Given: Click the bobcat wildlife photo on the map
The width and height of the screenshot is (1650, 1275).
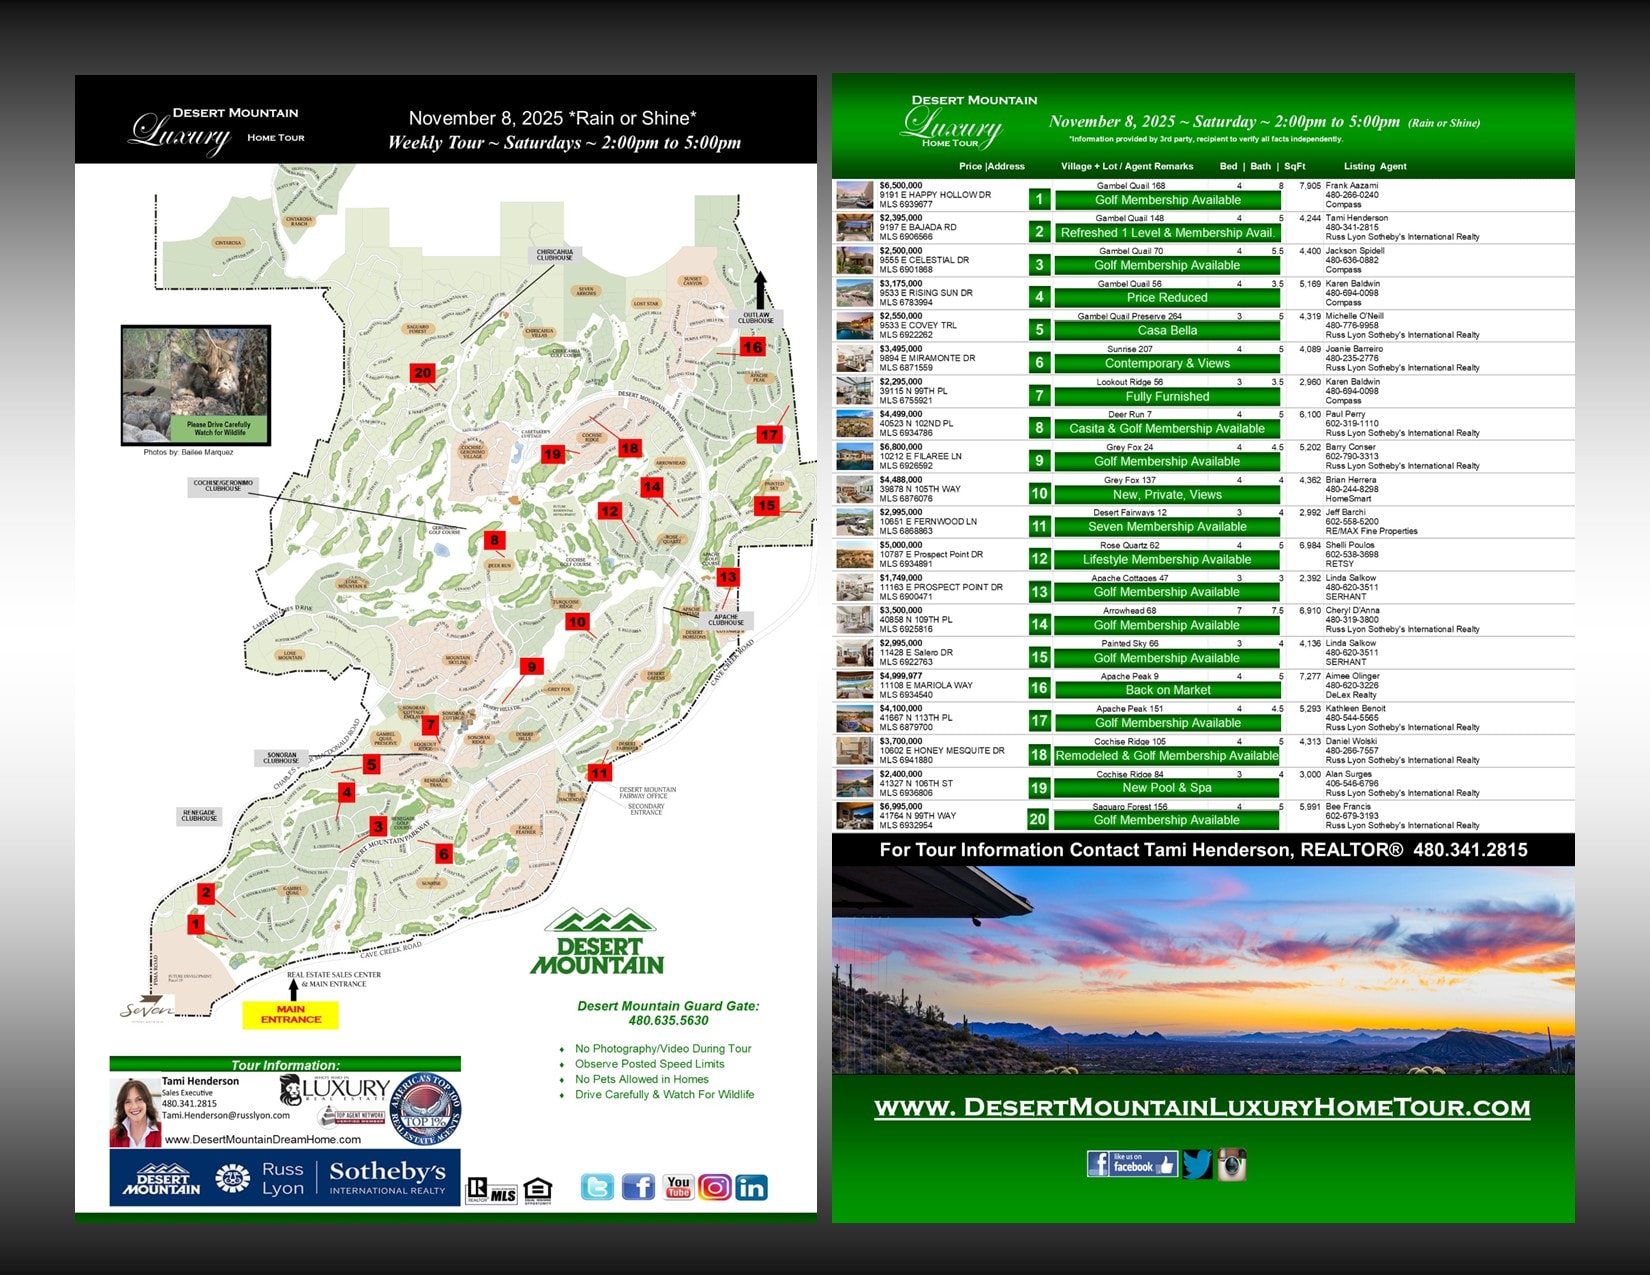Looking at the screenshot, I should 196,384.
